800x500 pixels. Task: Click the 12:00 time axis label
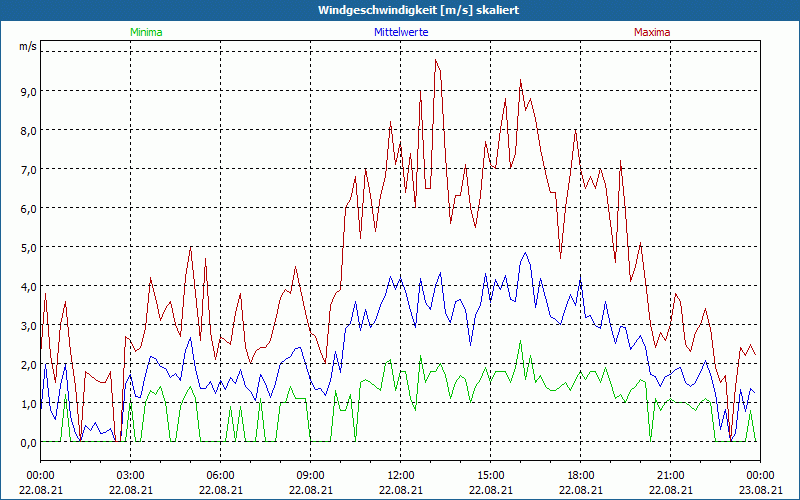[x=401, y=476]
